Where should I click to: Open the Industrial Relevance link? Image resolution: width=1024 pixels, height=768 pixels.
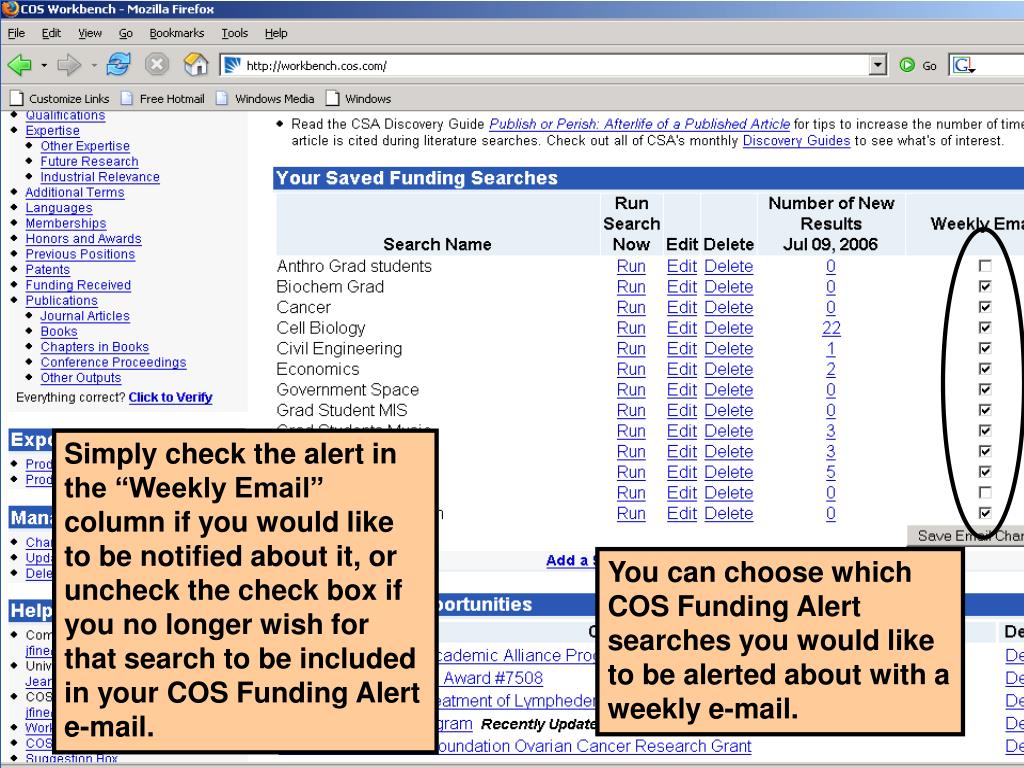click(100, 177)
